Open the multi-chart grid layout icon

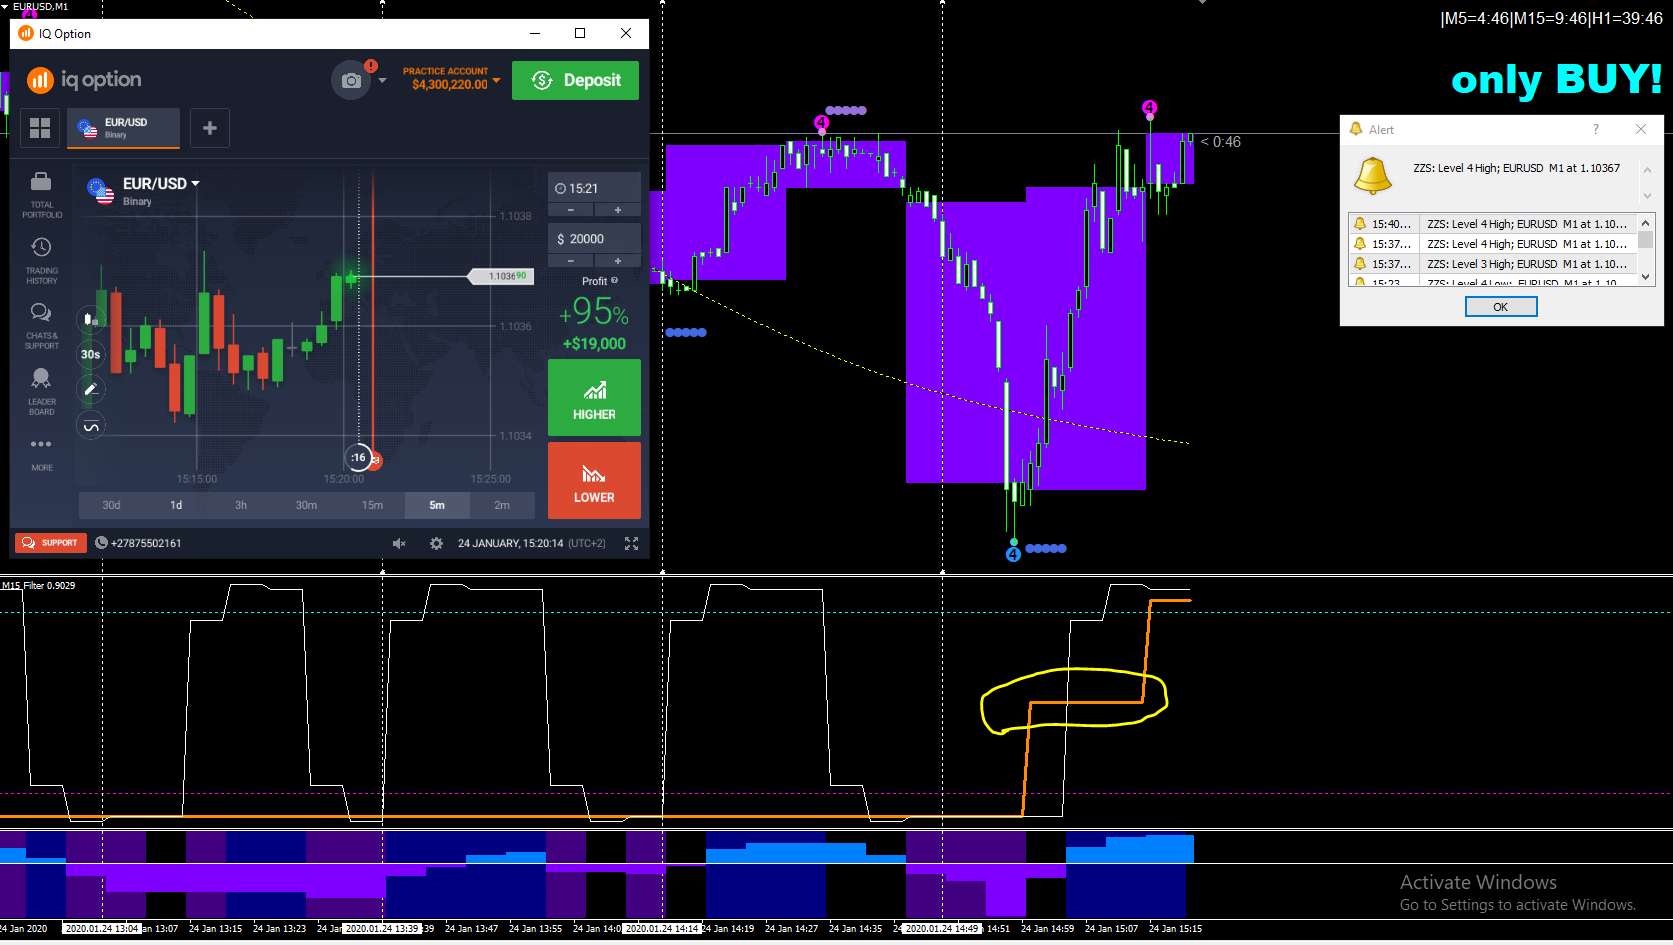[x=40, y=128]
